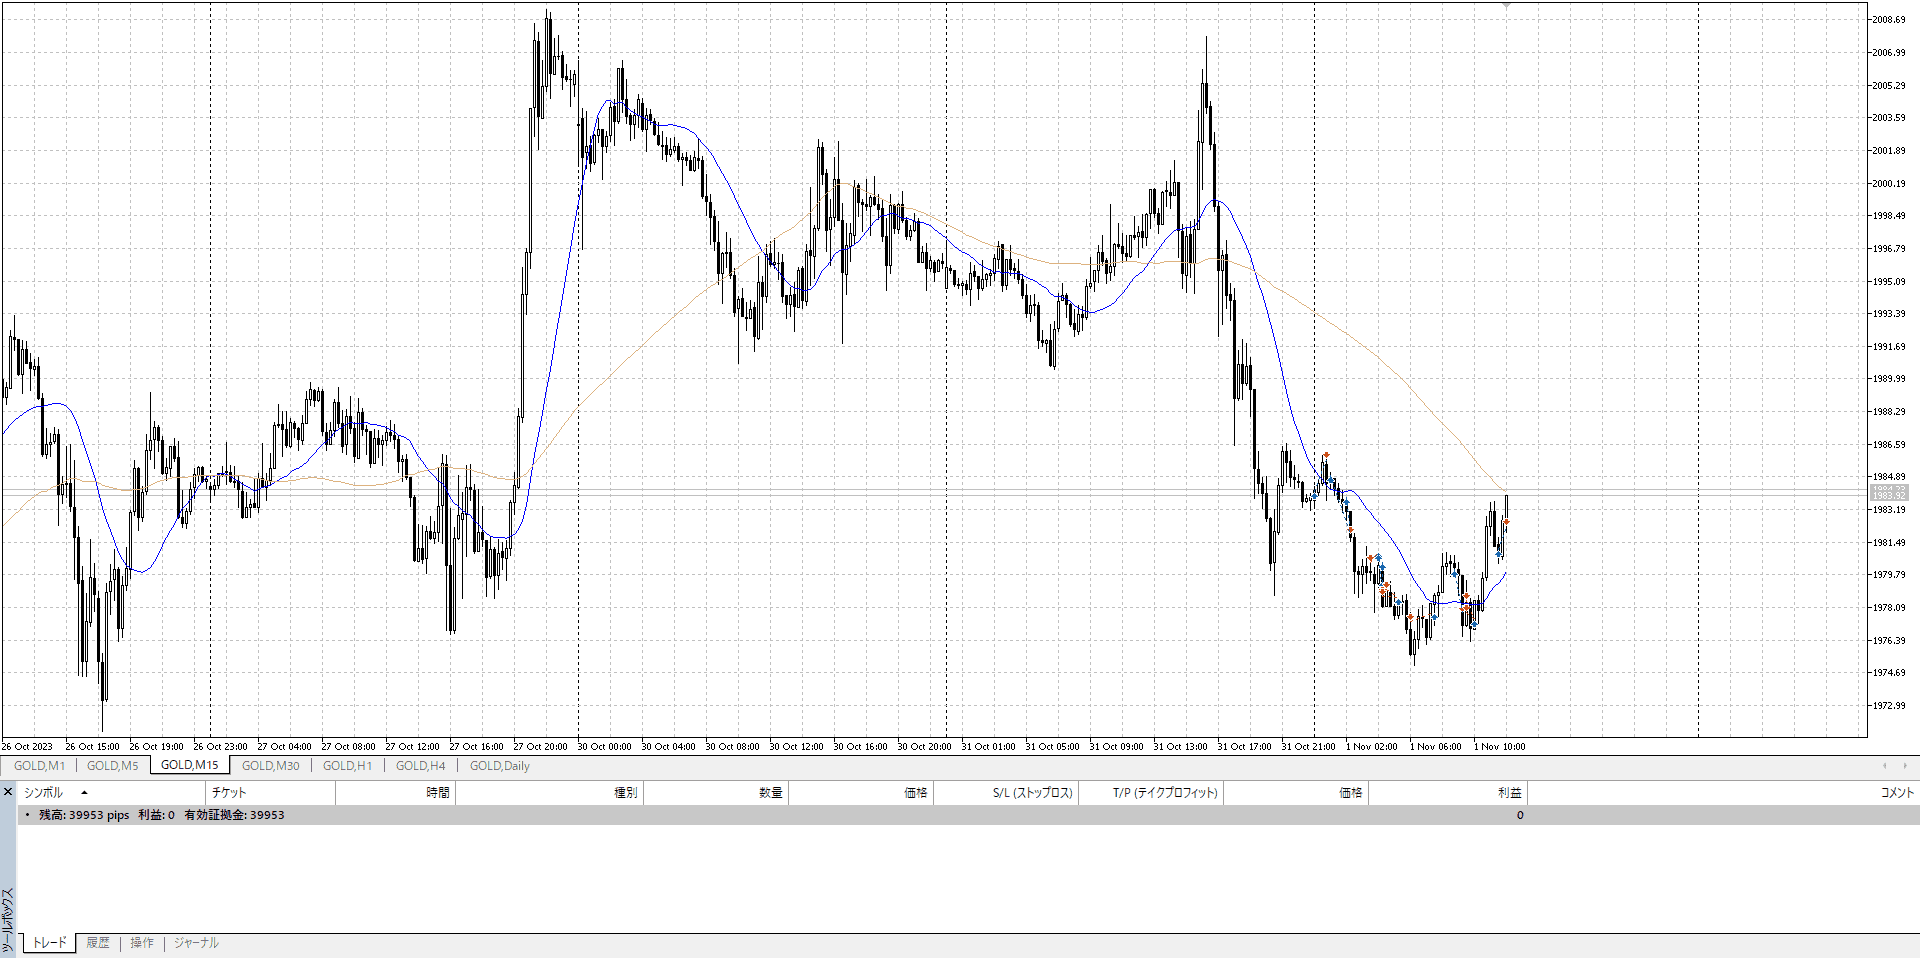This screenshot has height=958, width=1920.
Task: Open the ジャーナル journal tab
Action: click(196, 943)
